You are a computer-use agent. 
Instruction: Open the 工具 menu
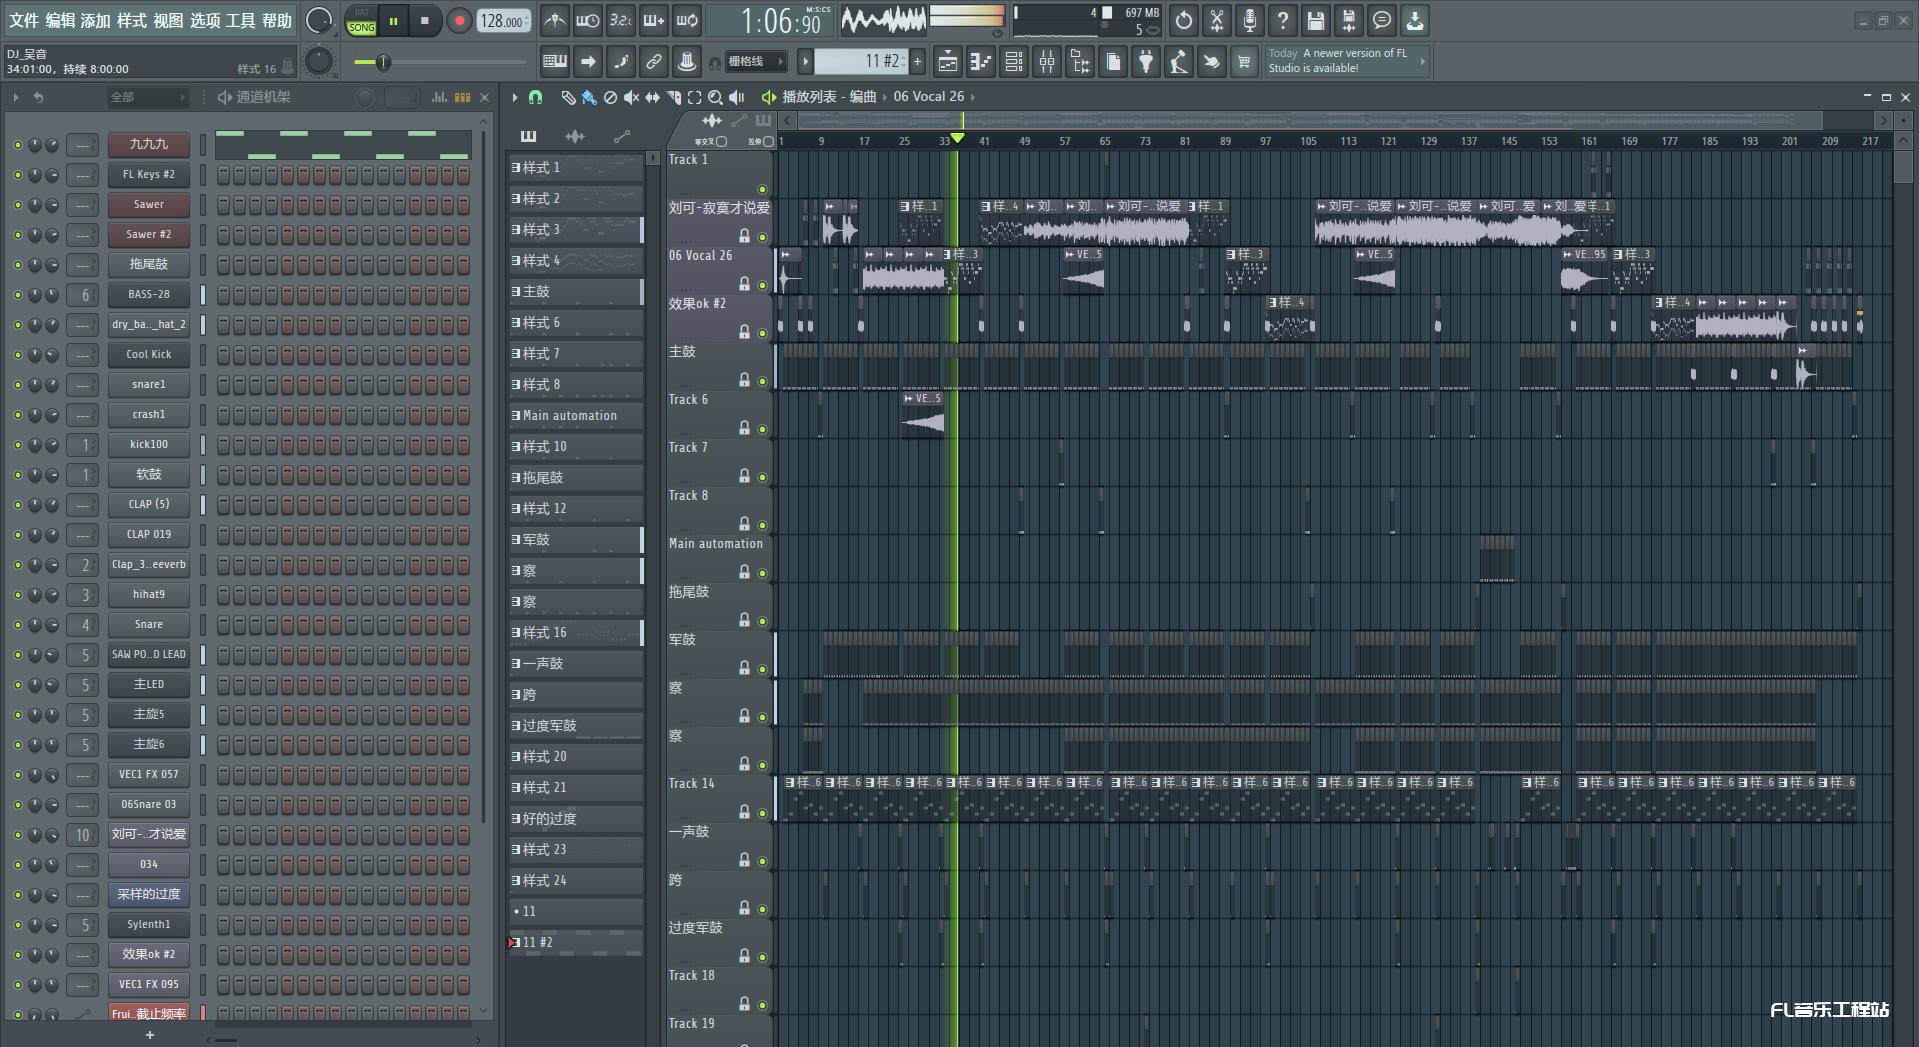pyautogui.click(x=240, y=20)
